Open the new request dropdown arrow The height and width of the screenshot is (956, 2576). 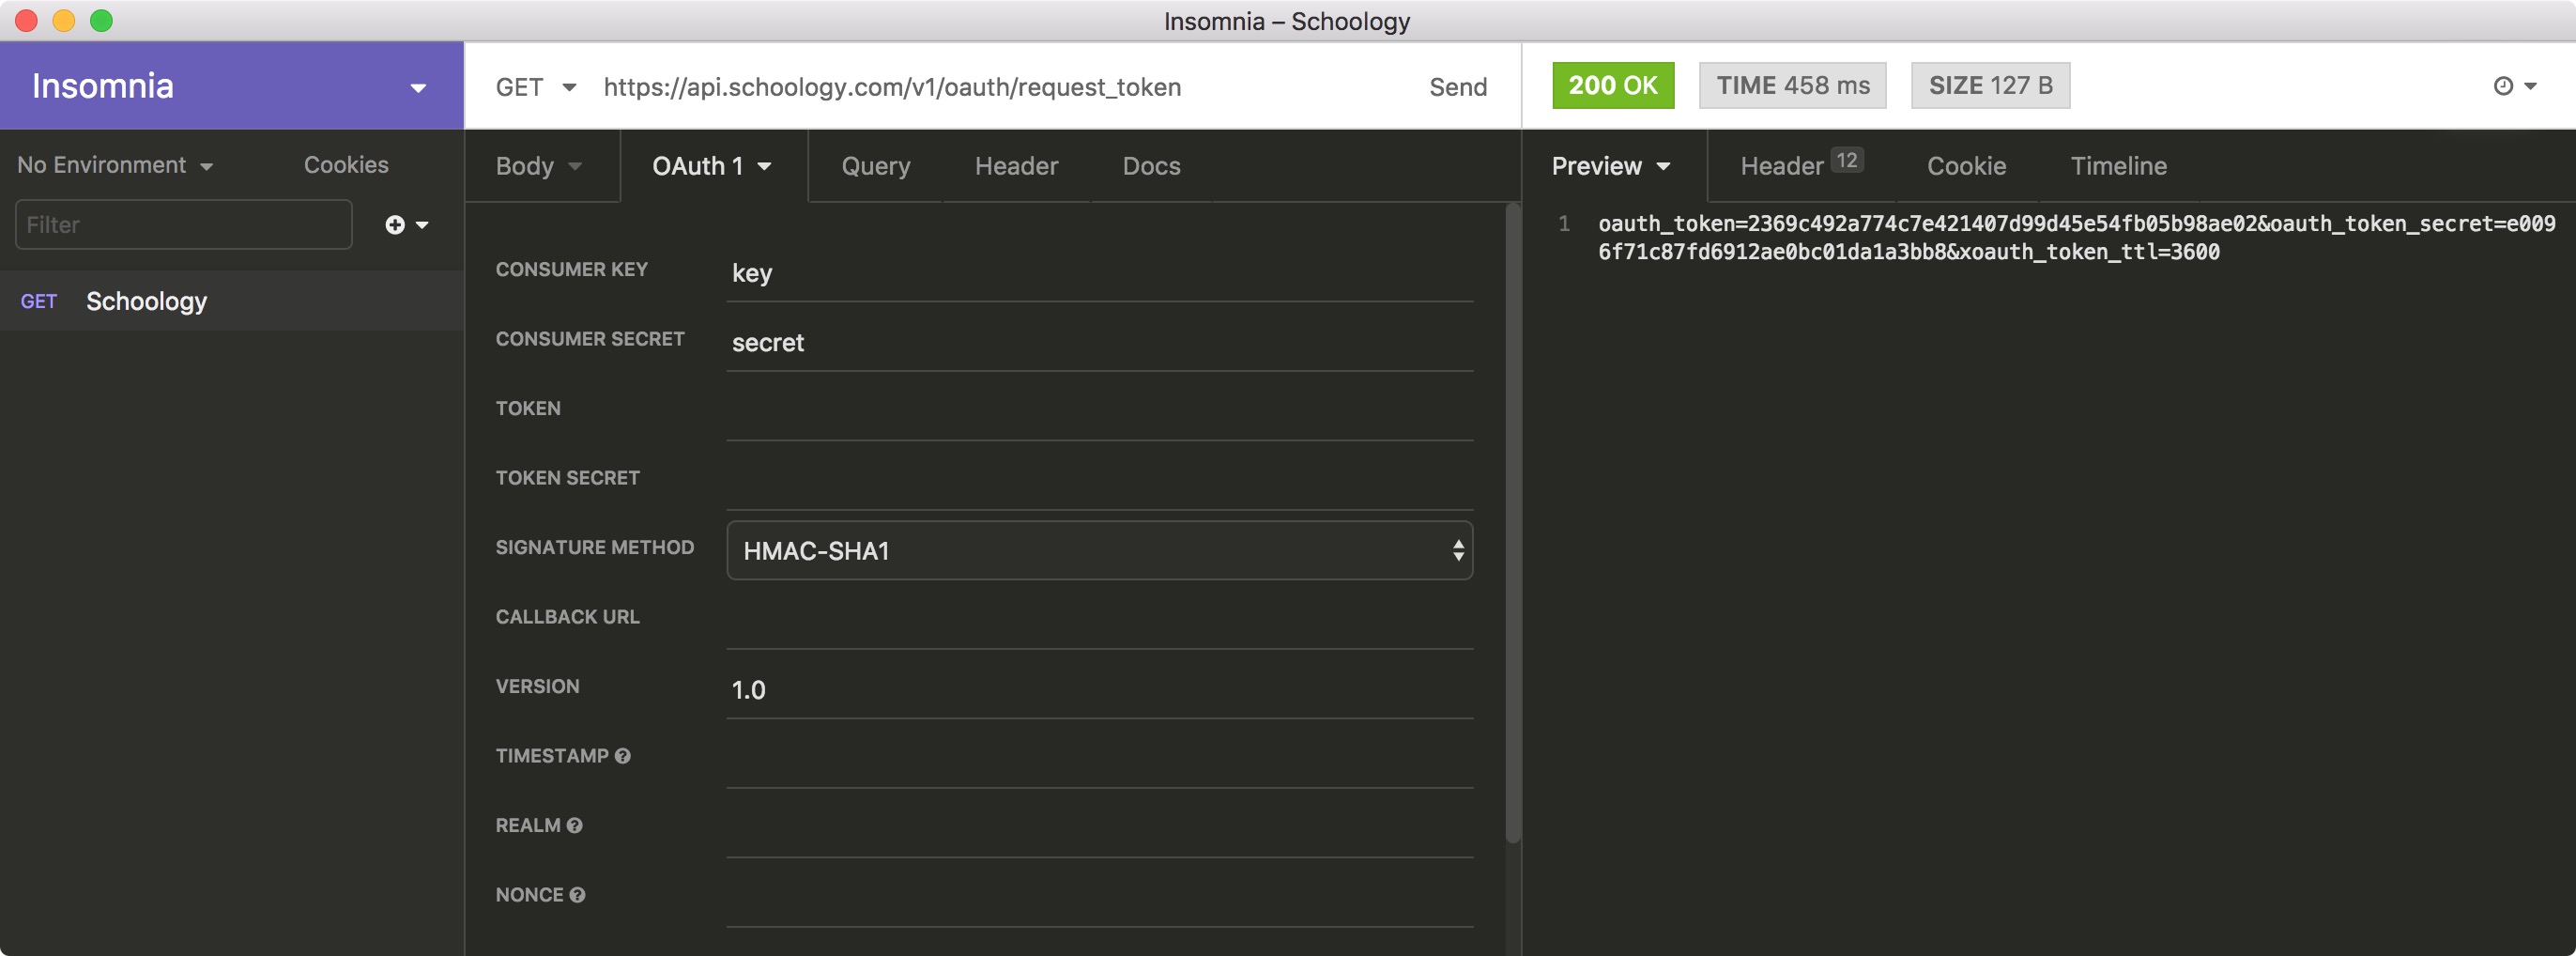(x=424, y=225)
